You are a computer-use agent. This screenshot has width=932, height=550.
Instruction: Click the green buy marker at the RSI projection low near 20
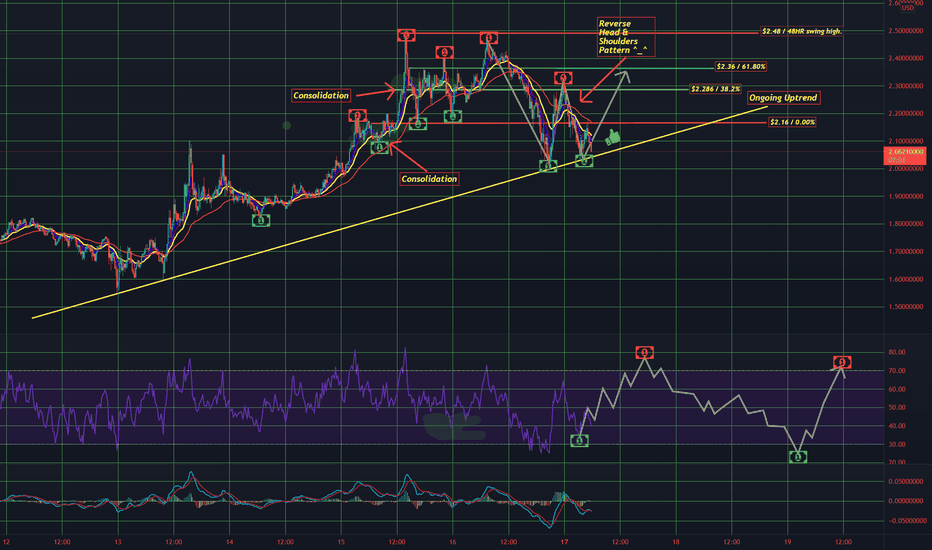(798, 457)
